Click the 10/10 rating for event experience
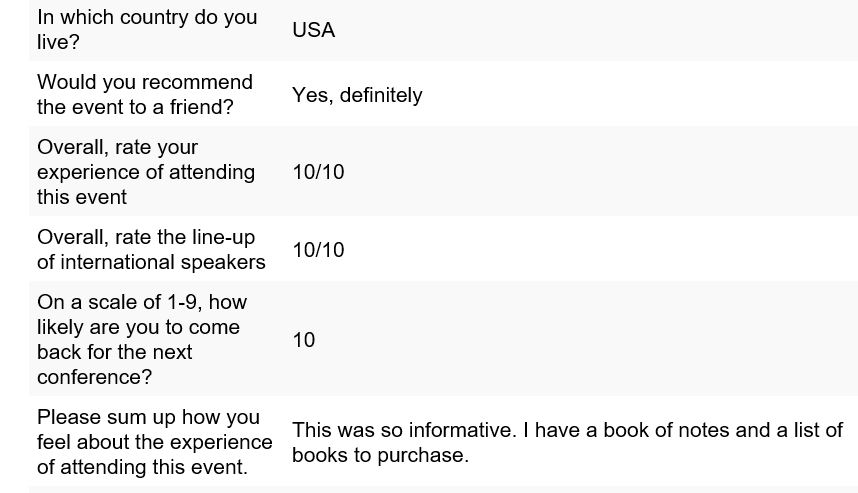Screen dimensions: 858x493 pos(318,172)
